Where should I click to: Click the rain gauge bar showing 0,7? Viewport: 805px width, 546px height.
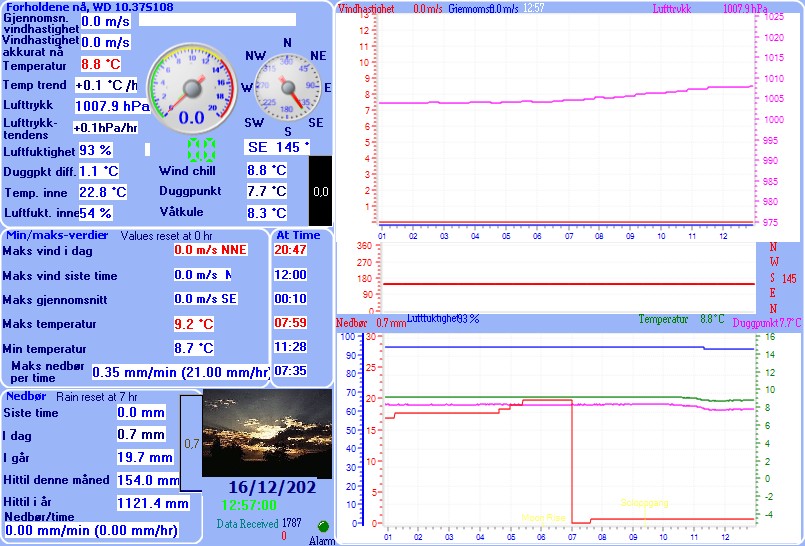(191, 441)
